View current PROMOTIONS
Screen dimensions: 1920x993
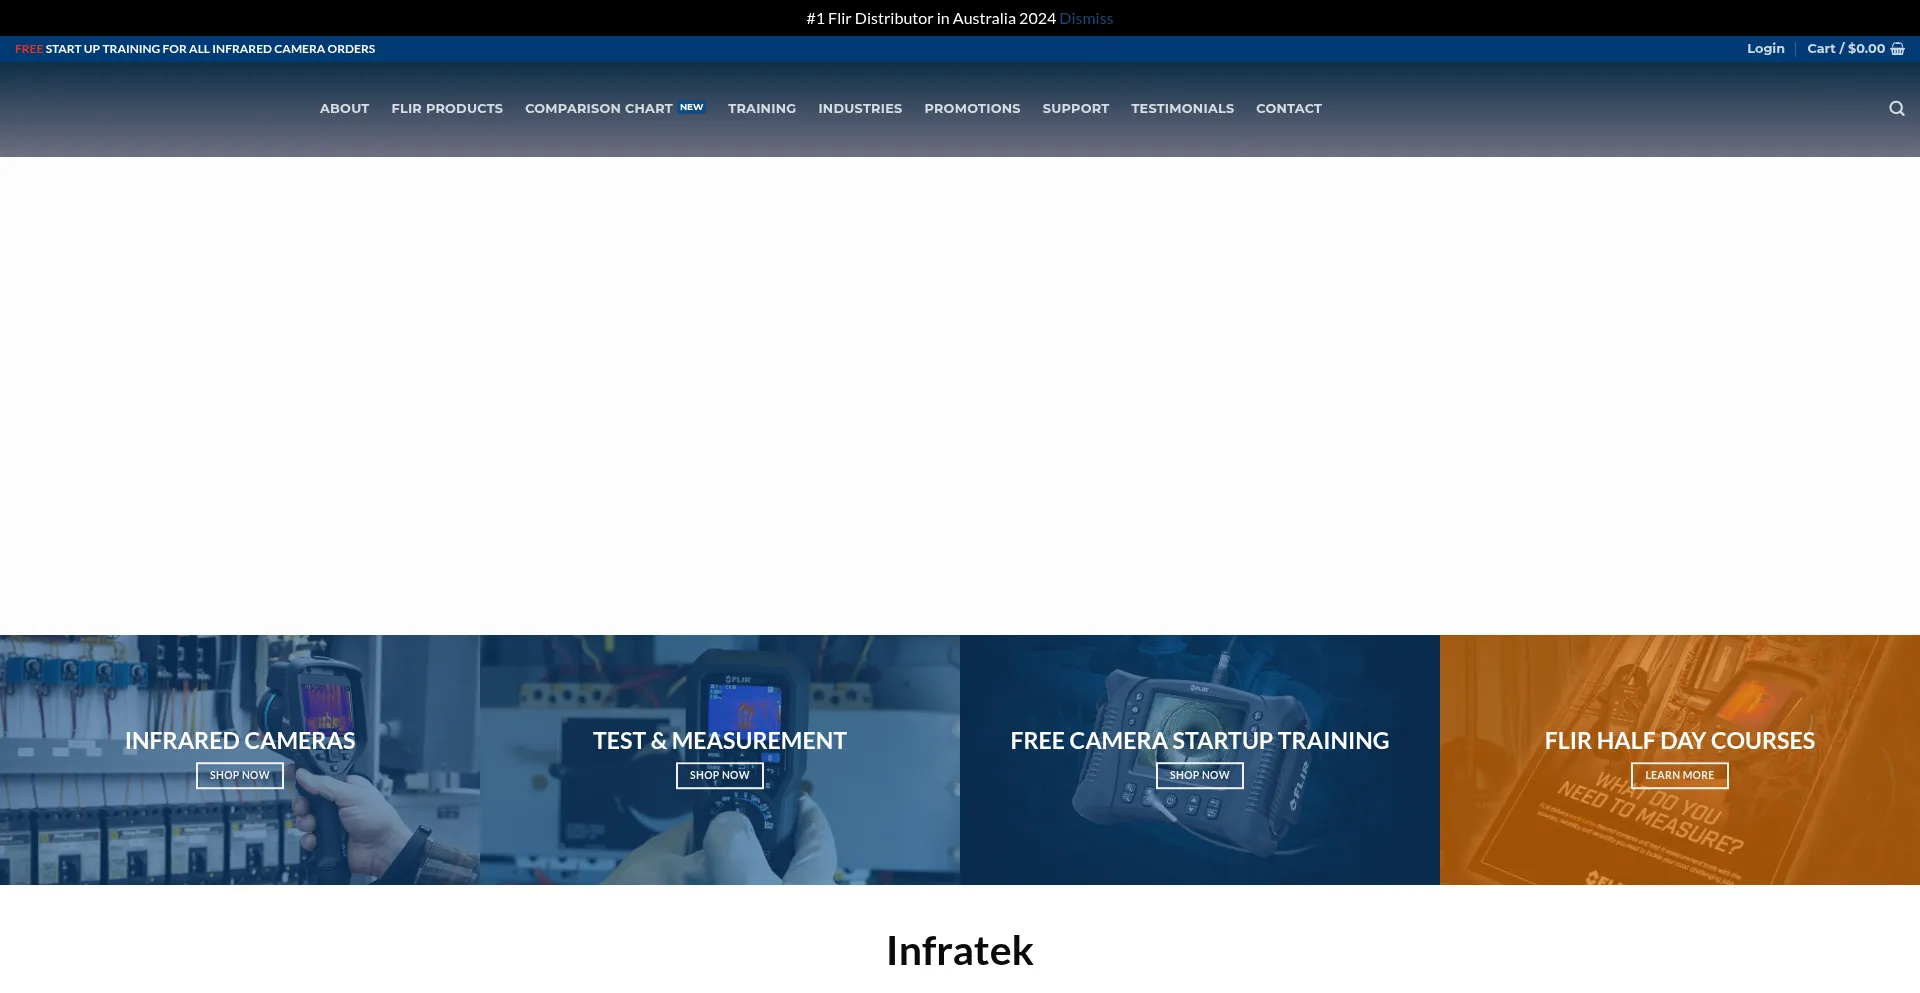tap(972, 108)
